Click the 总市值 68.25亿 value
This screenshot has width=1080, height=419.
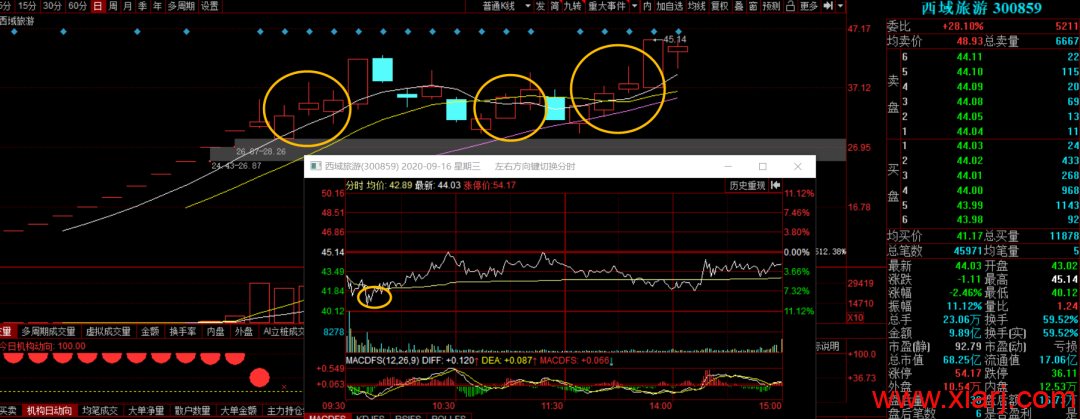(x=964, y=362)
